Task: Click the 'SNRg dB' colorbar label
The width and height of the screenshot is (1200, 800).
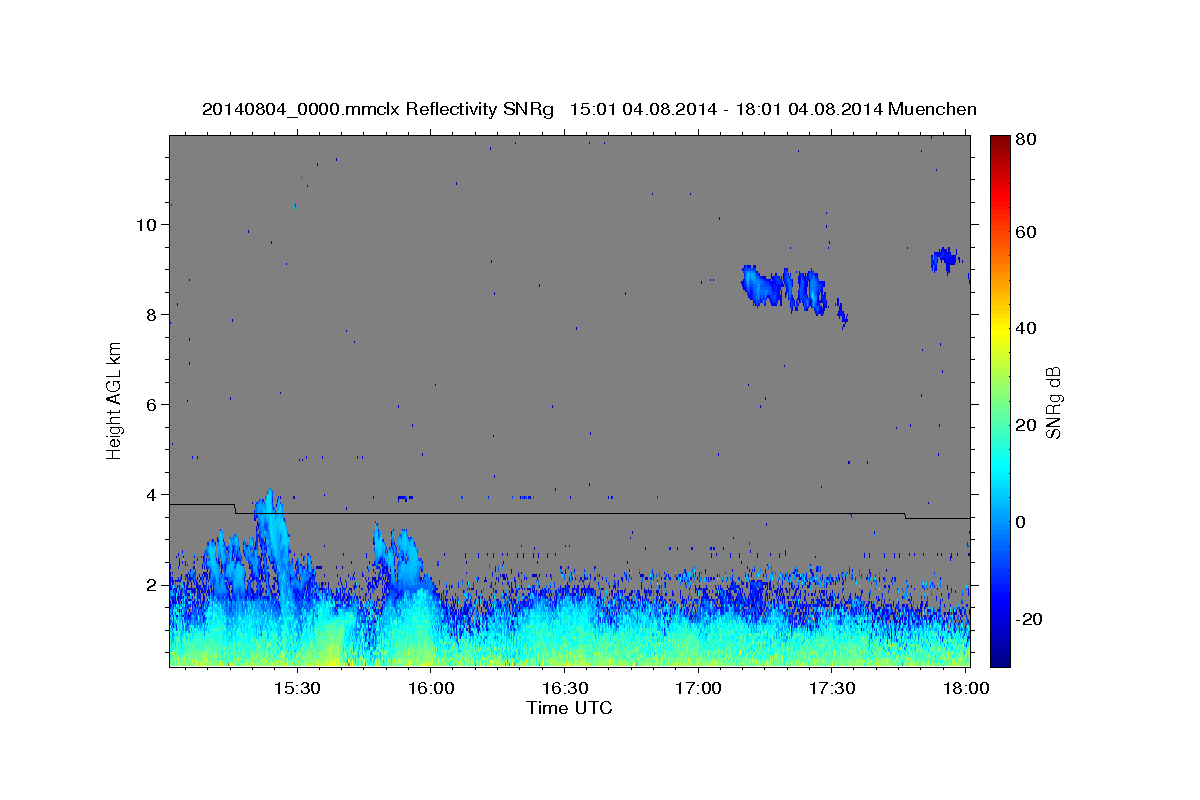Action: (1053, 403)
